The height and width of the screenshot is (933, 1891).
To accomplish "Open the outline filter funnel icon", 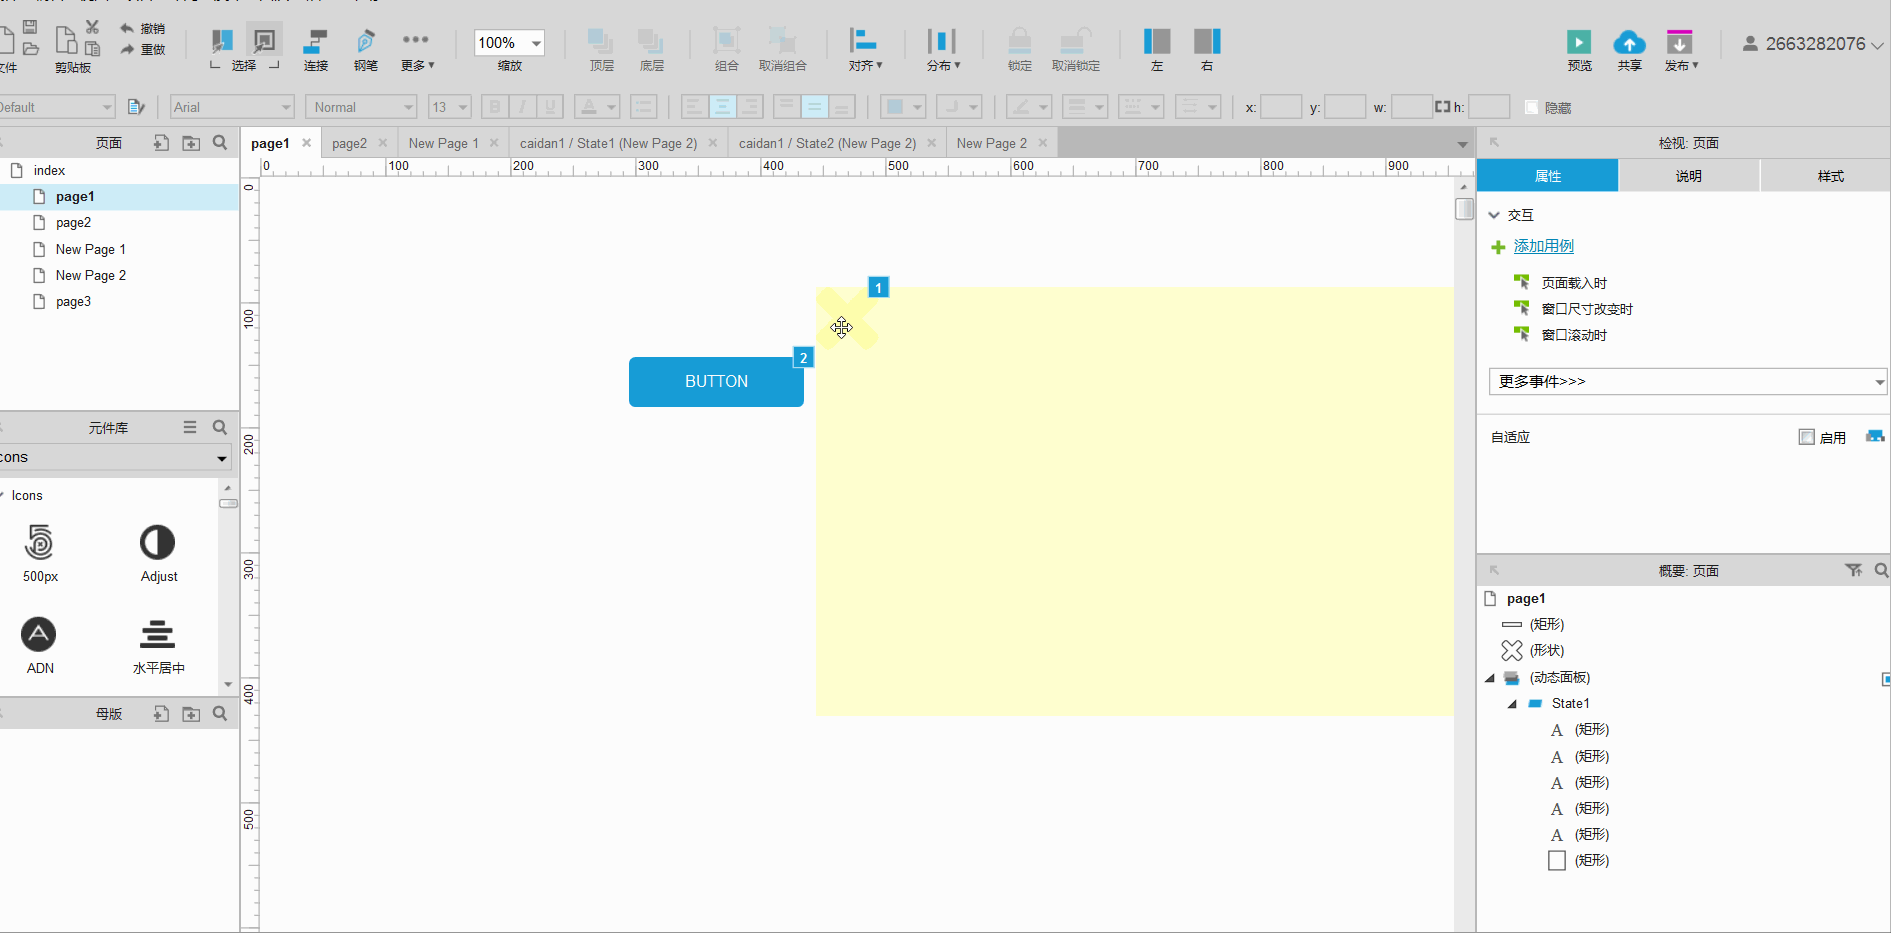I will [x=1853, y=570].
